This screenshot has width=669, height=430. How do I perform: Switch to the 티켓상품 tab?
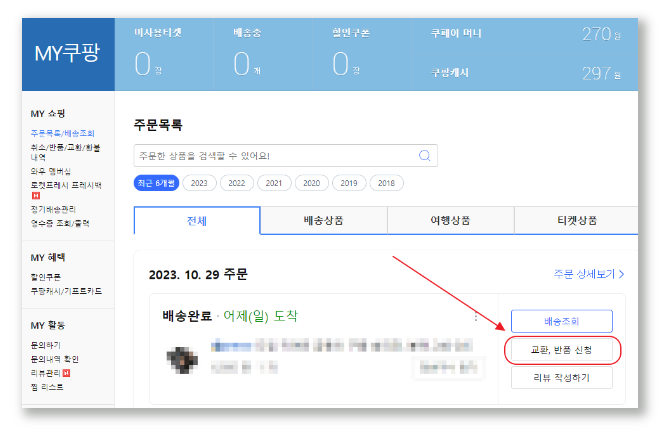(x=576, y=221)
